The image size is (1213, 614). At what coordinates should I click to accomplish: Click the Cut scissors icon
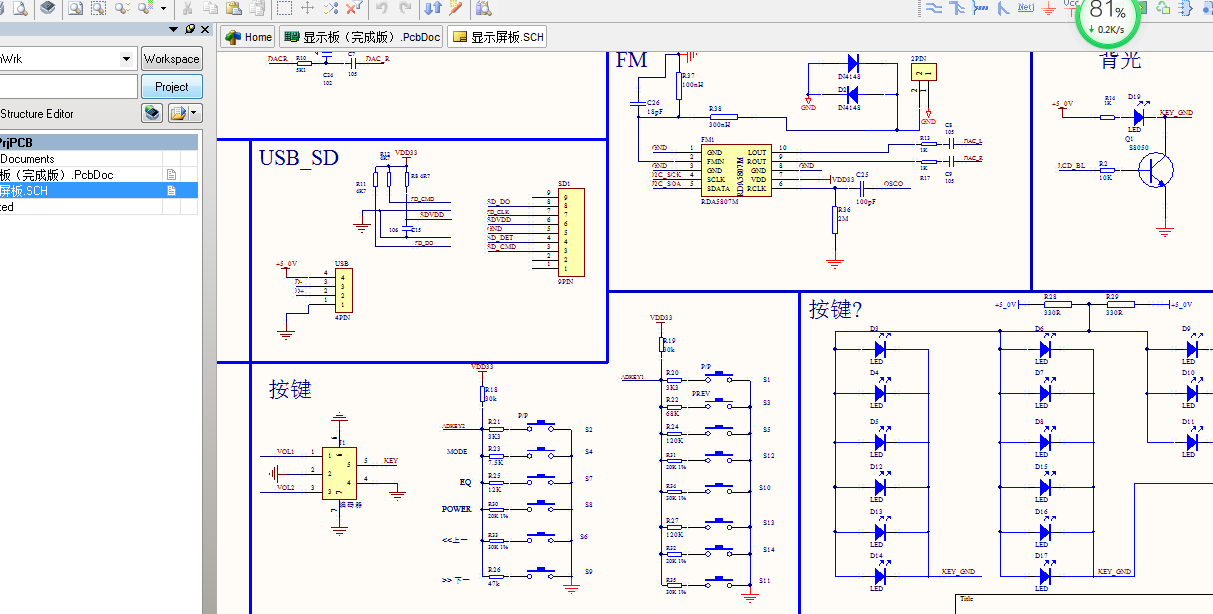click(186, 8)
